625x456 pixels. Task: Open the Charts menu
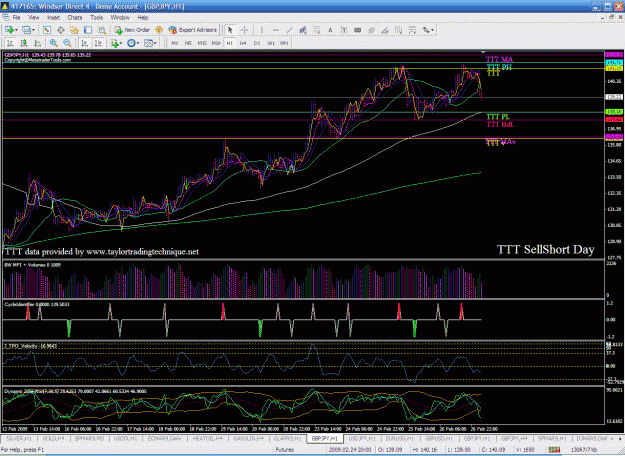(x=75, y=18)
